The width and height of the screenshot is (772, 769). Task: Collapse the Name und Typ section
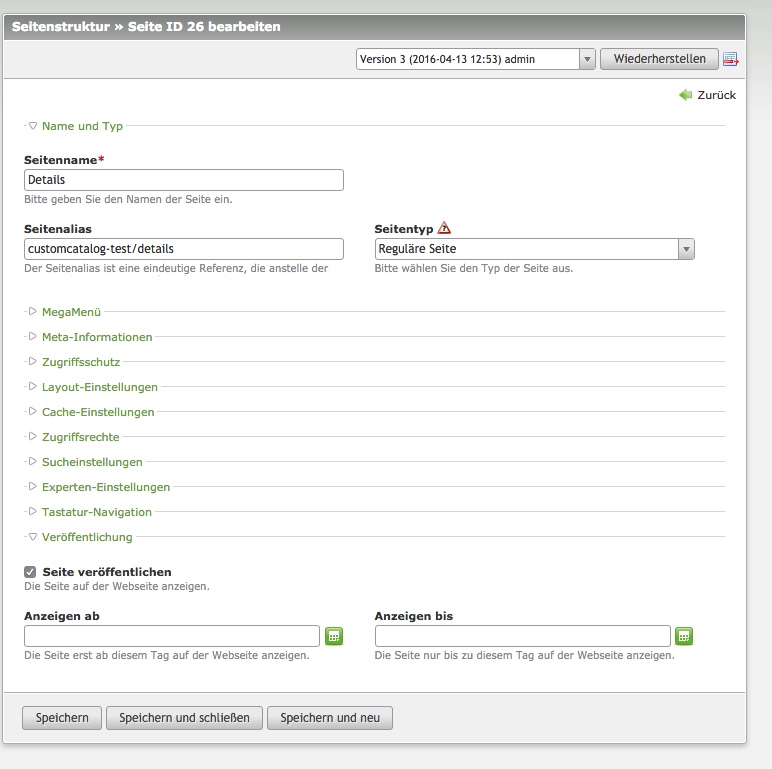(82, 126)
